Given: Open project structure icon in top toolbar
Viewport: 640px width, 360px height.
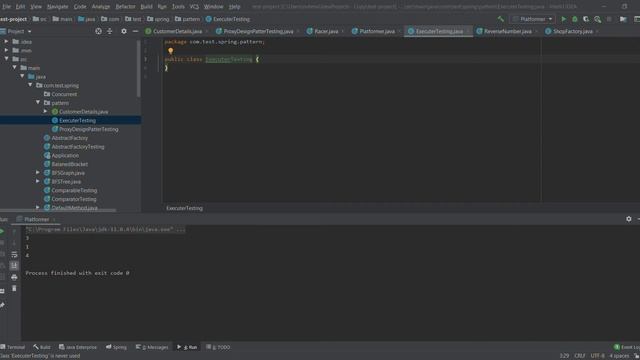Looking at the screenshot, I should (x=623, y=19).
